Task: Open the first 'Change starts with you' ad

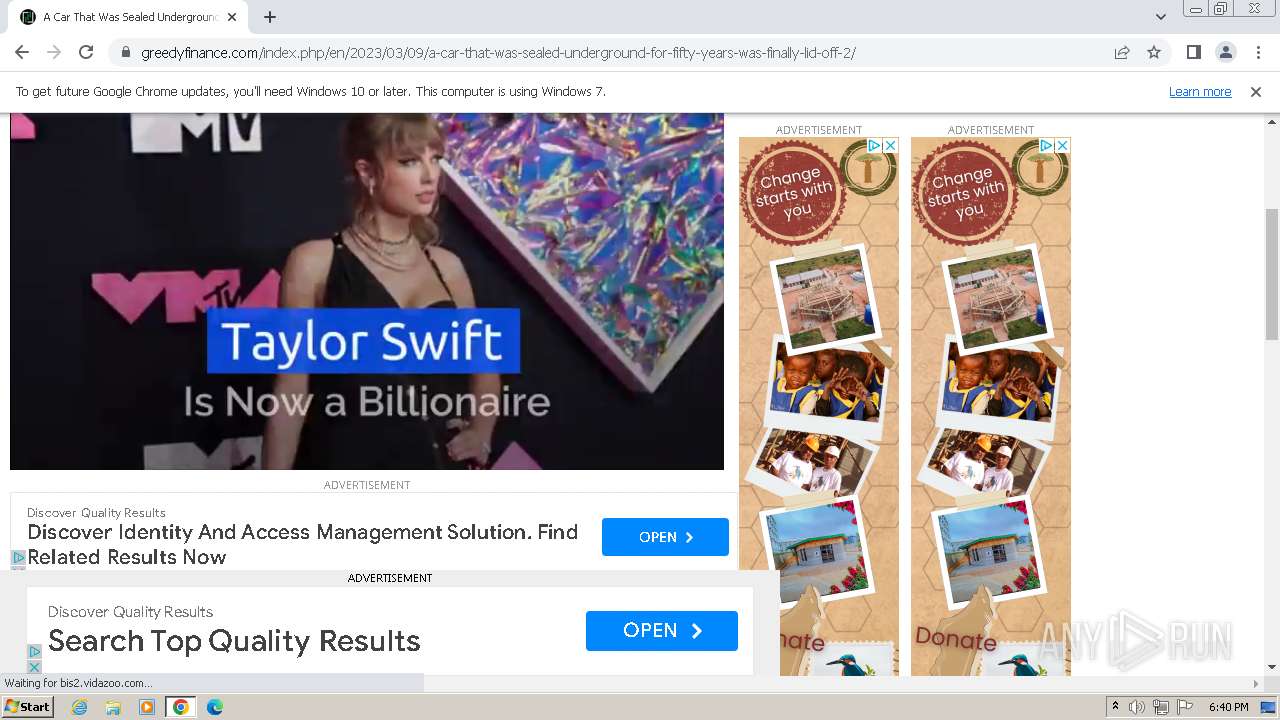Action: click(x=819, y=406)
